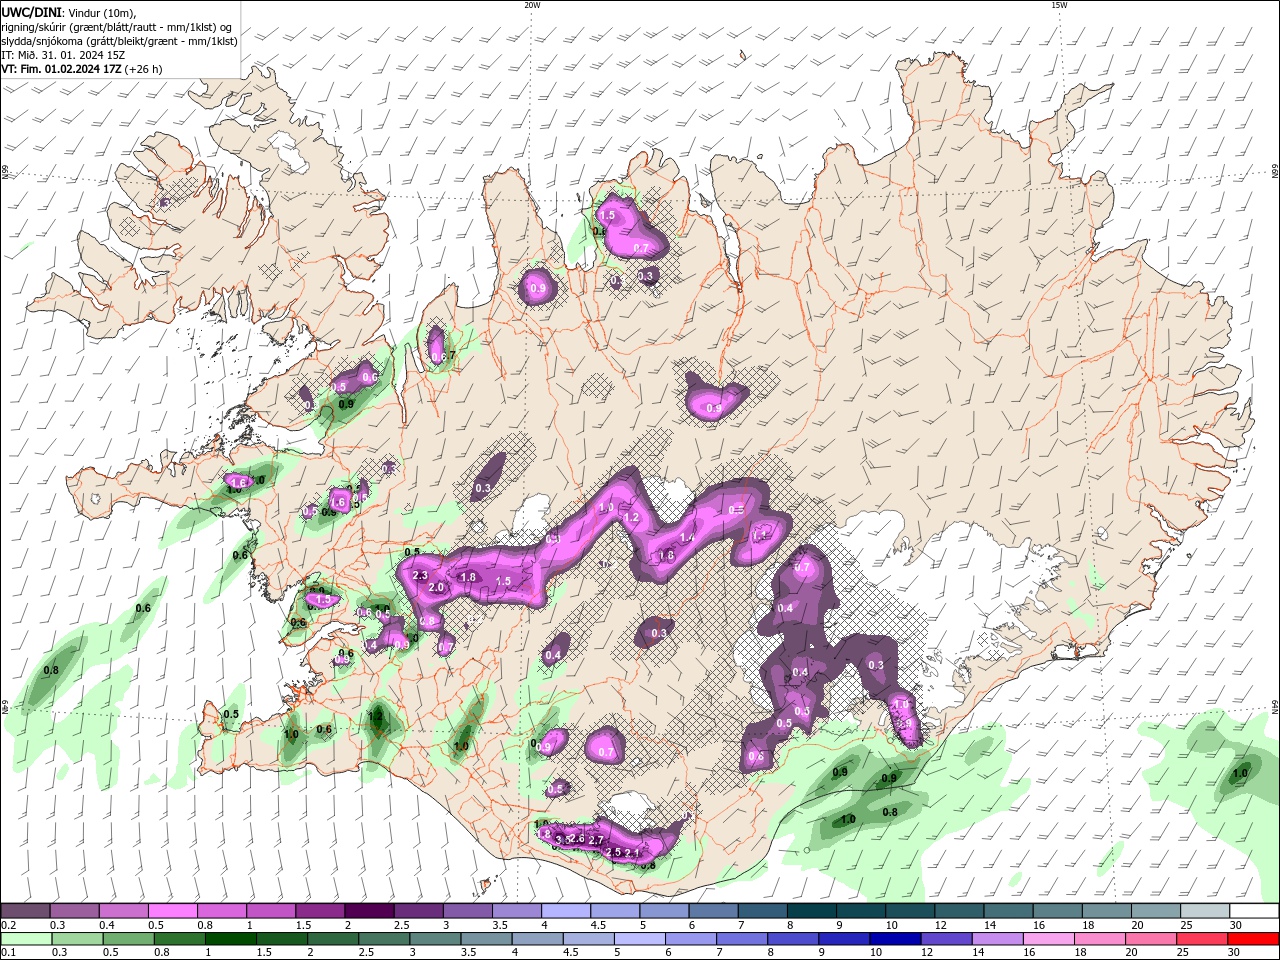Click the '12' label on the rain scale
This screenshot has width=1280, height=960.
tap(926, 953)
